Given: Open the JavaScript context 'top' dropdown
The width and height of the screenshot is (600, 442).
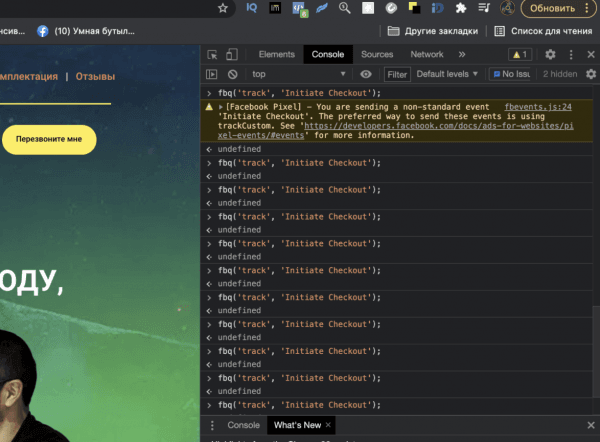Looking at the screenshot, I should 297,74.
